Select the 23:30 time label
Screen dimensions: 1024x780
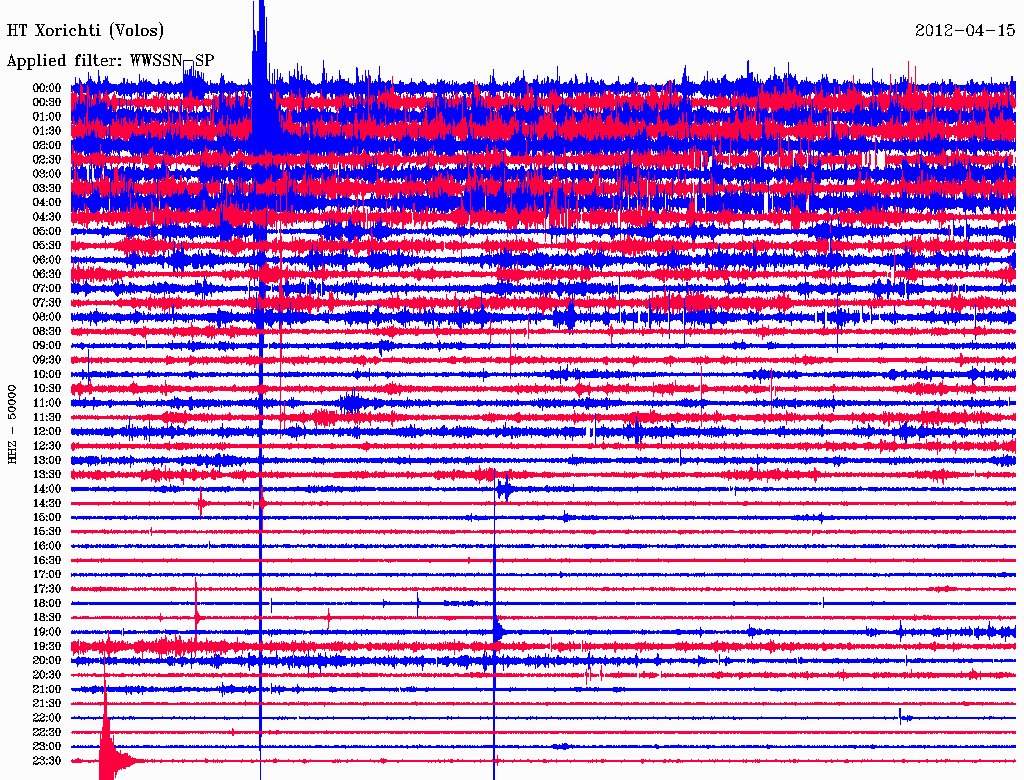pyautogui.click(x=47, y=761)
